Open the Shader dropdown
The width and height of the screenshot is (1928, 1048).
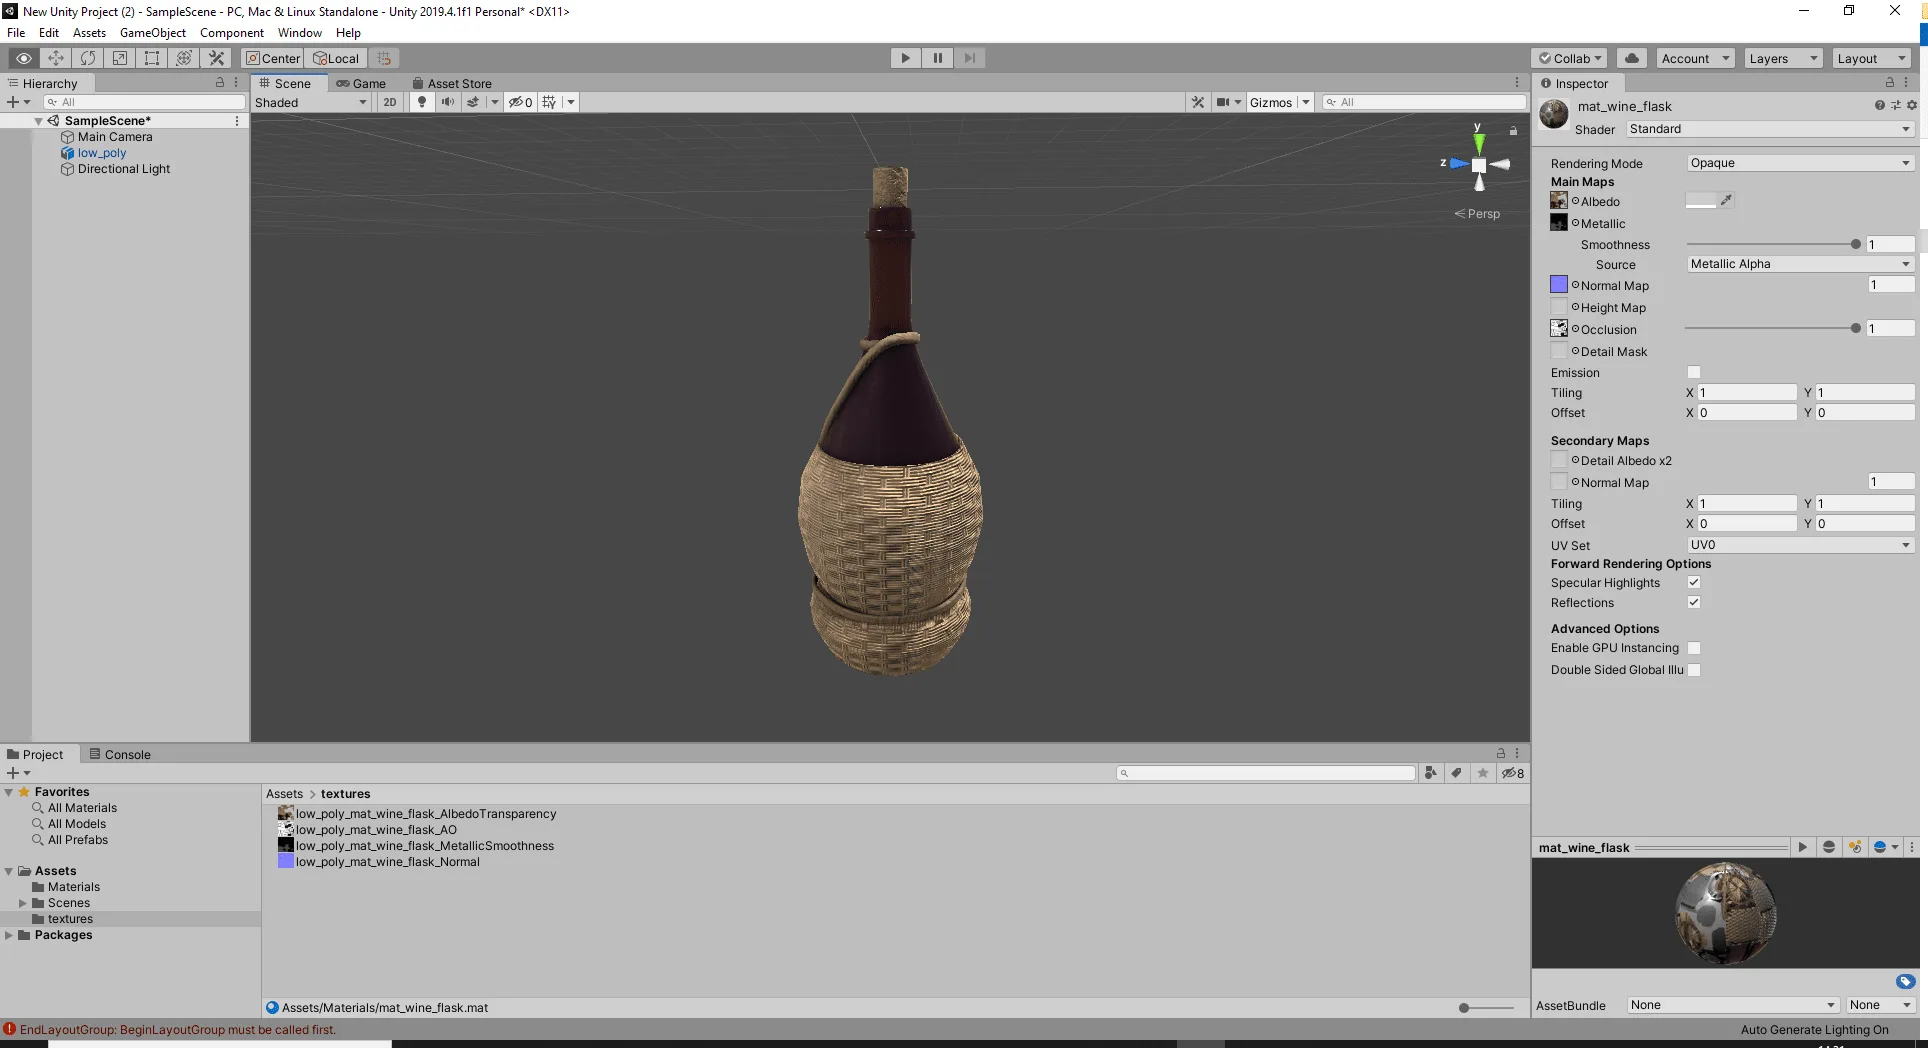click(1770, 129)
